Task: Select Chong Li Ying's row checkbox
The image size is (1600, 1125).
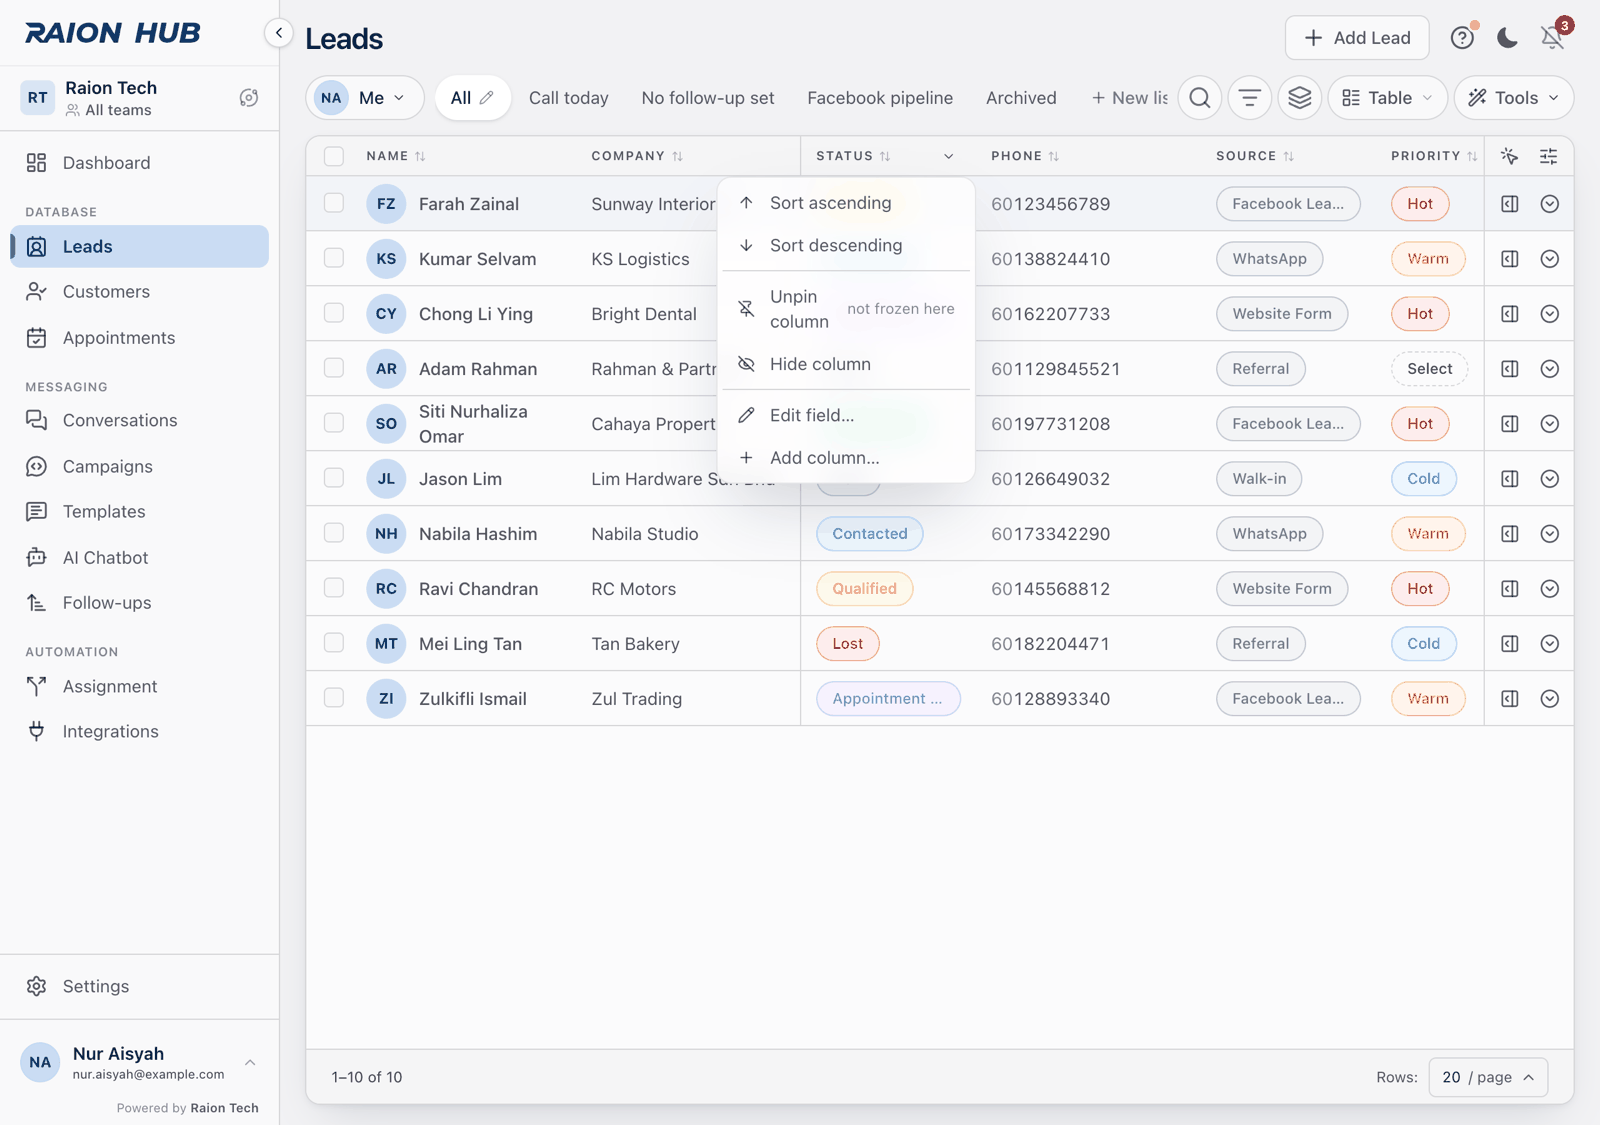Action: [x=334, y=313]
